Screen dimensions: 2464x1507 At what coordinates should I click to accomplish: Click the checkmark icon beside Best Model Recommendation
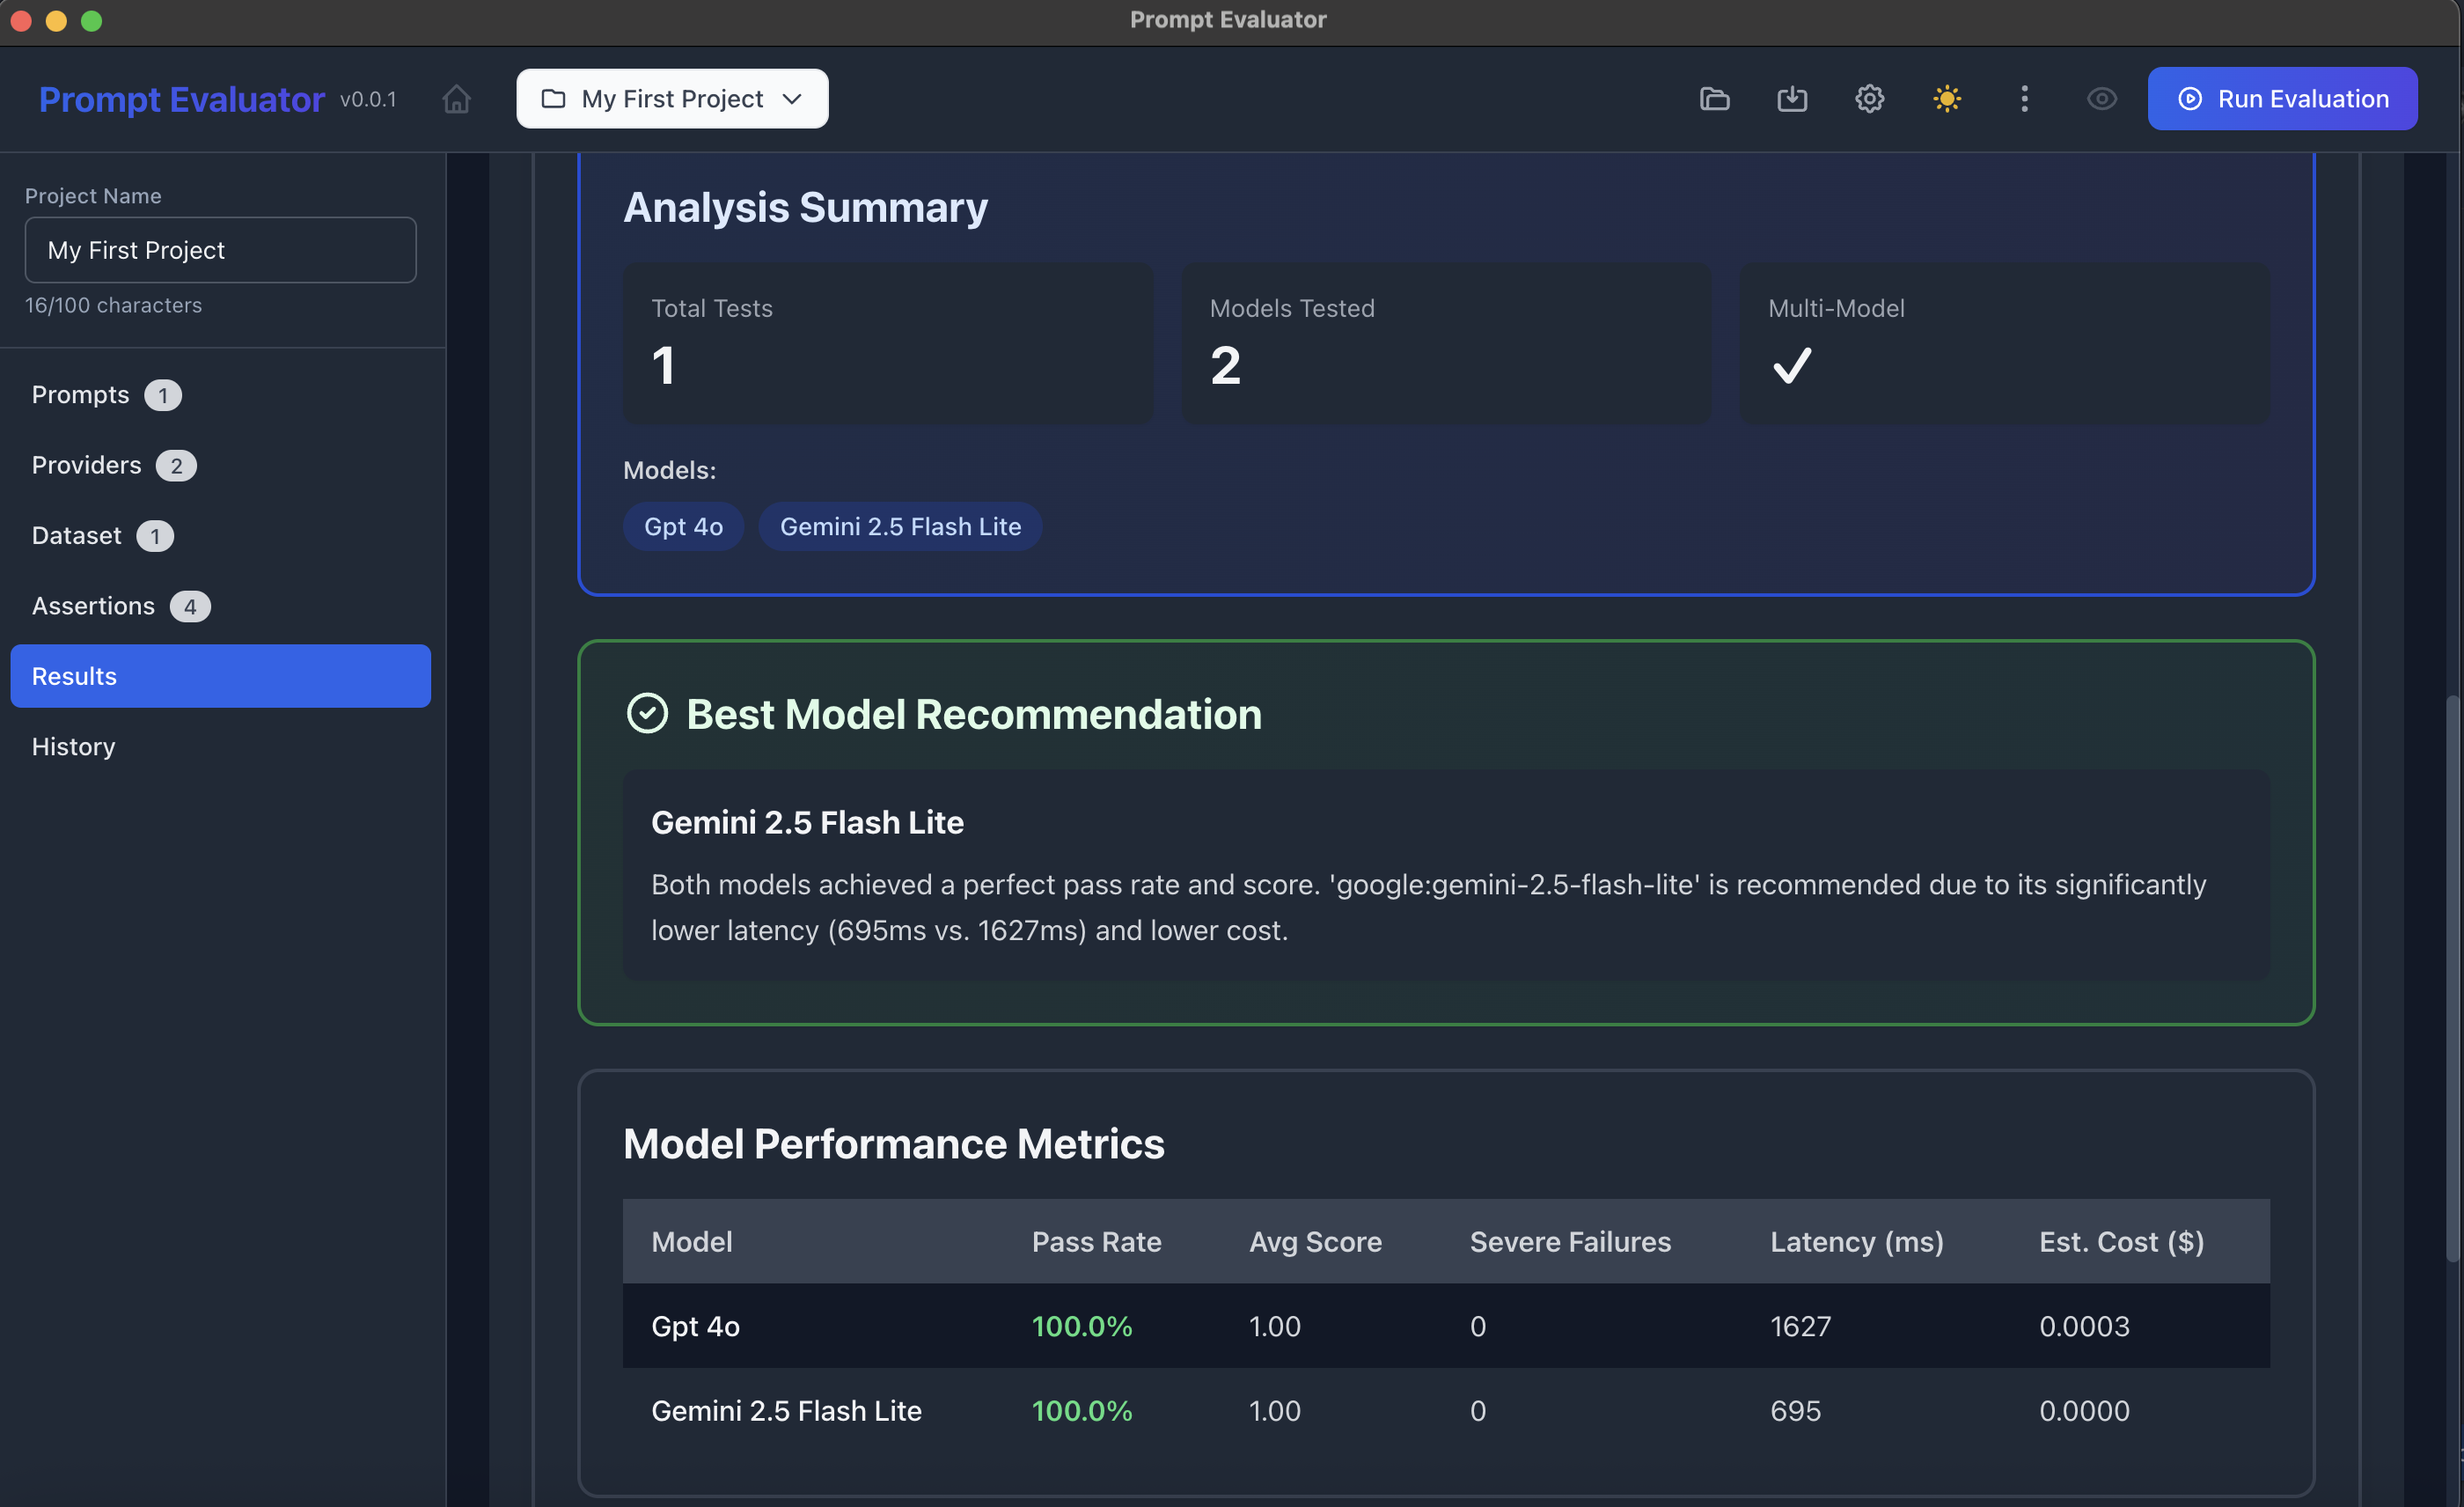point(648,713)
